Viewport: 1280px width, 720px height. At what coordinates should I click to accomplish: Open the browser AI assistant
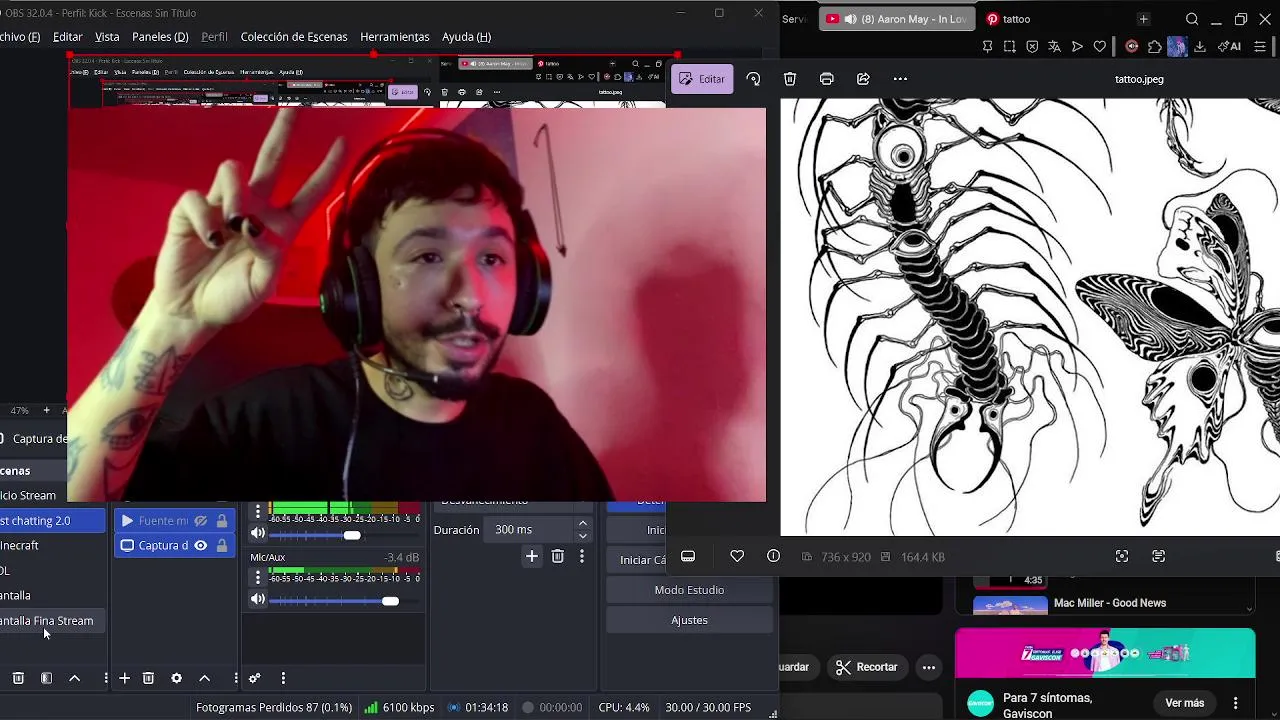tap(1229, 46)
